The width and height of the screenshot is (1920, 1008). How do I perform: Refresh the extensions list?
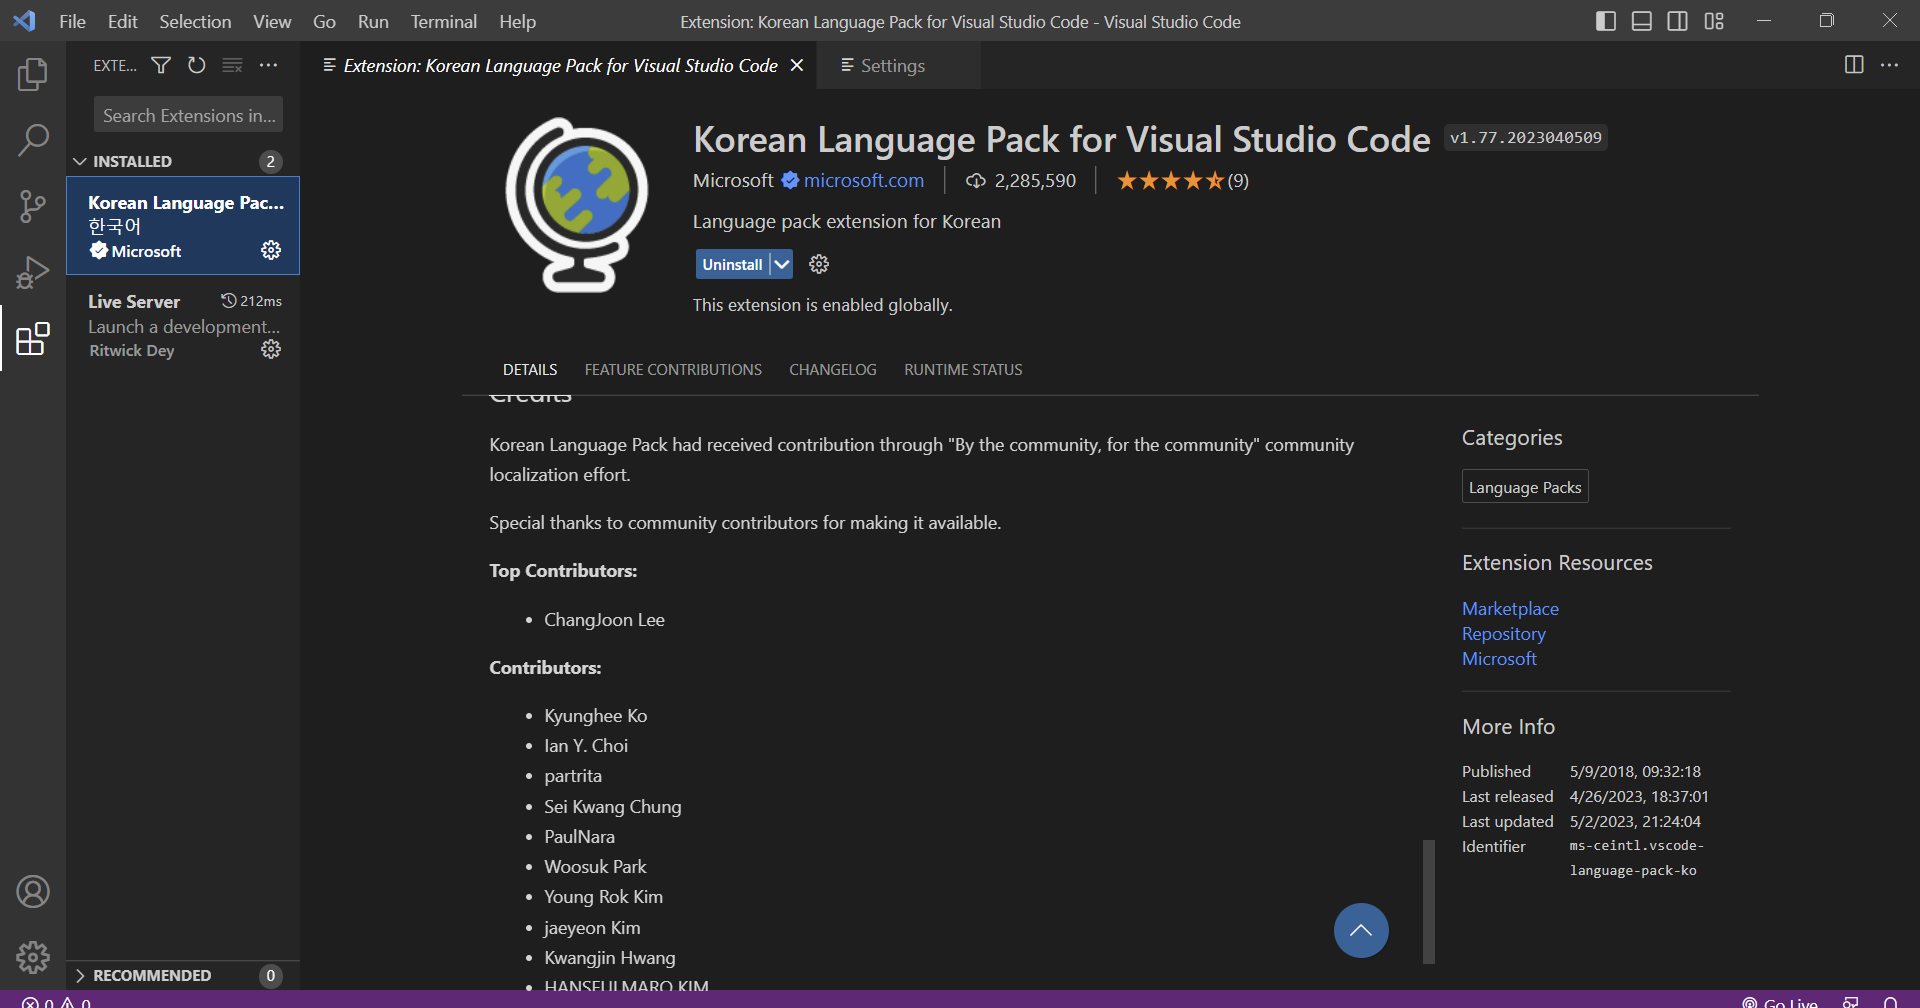pyautogui.click(x=197, y=65)
